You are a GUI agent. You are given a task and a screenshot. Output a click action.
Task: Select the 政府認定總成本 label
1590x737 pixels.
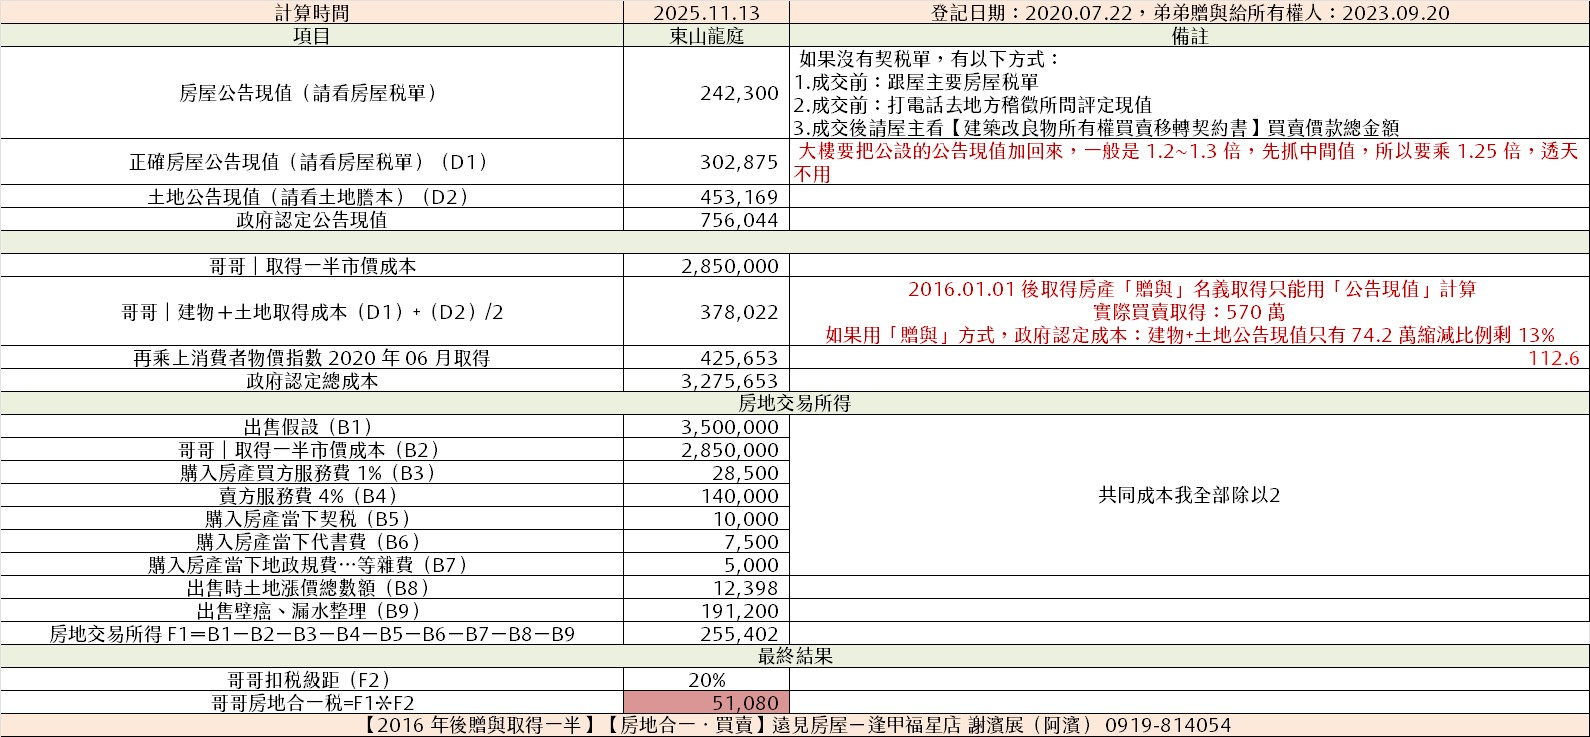312,381
